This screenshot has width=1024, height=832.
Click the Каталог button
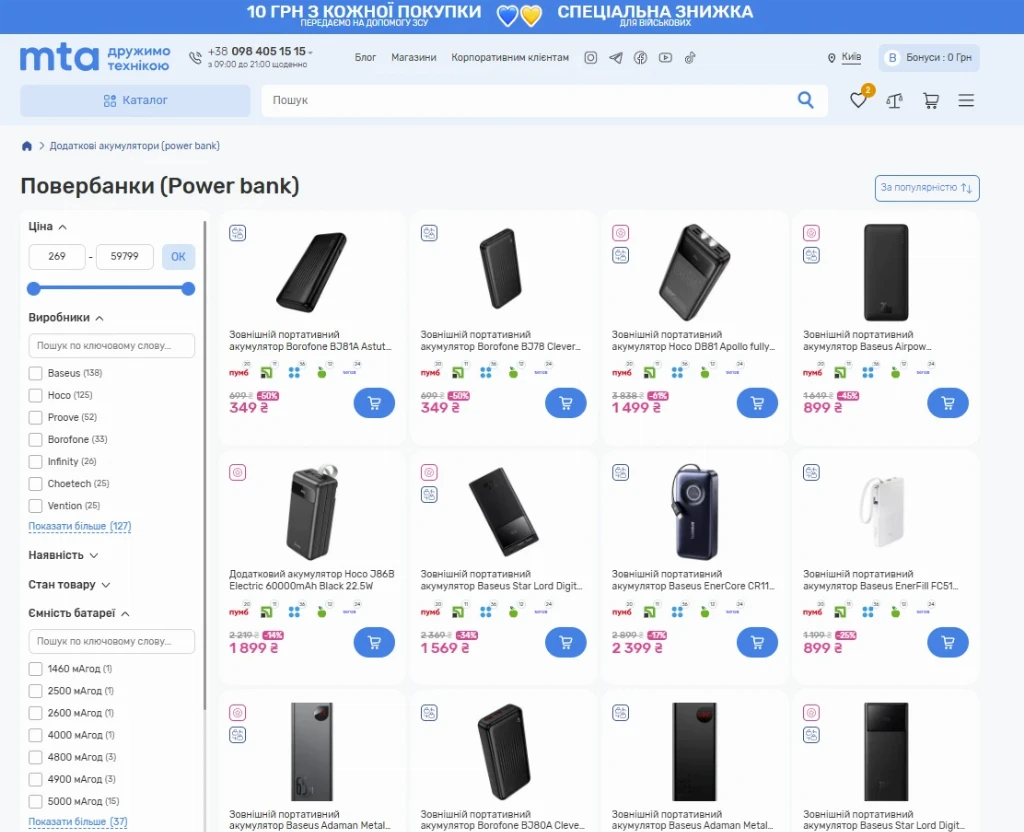[135, 101]
